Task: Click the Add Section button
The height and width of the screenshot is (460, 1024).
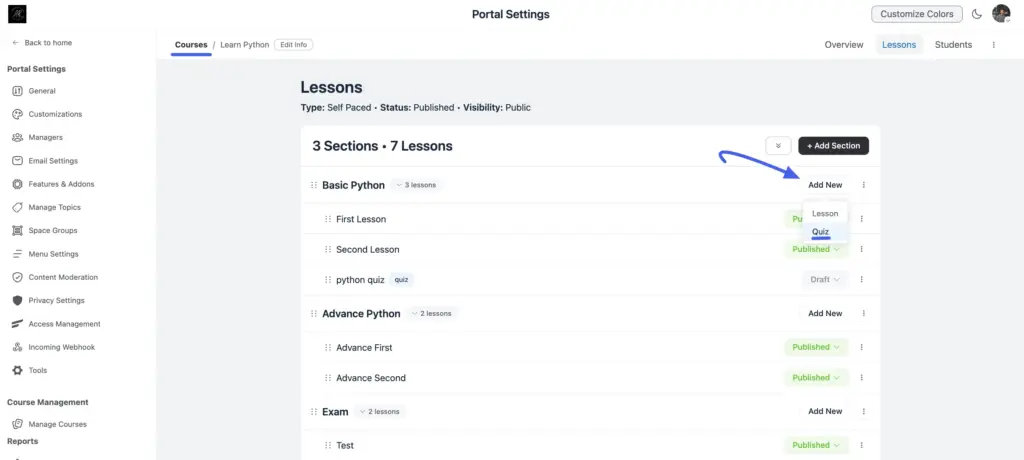Action: coord(833,146)
